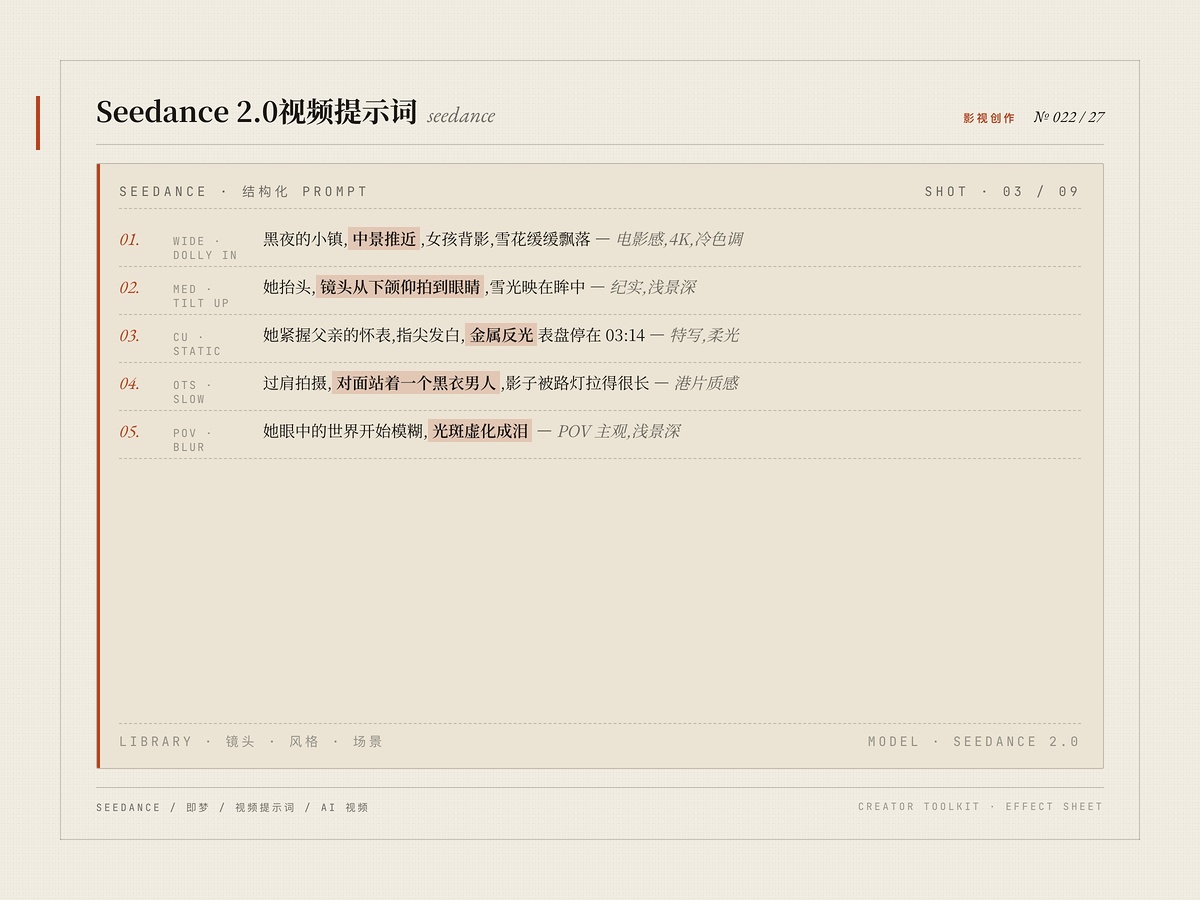This screenshot has height=900, width=1200.
Task: Click the 'POV · BLUR' label
Action: 192,440
